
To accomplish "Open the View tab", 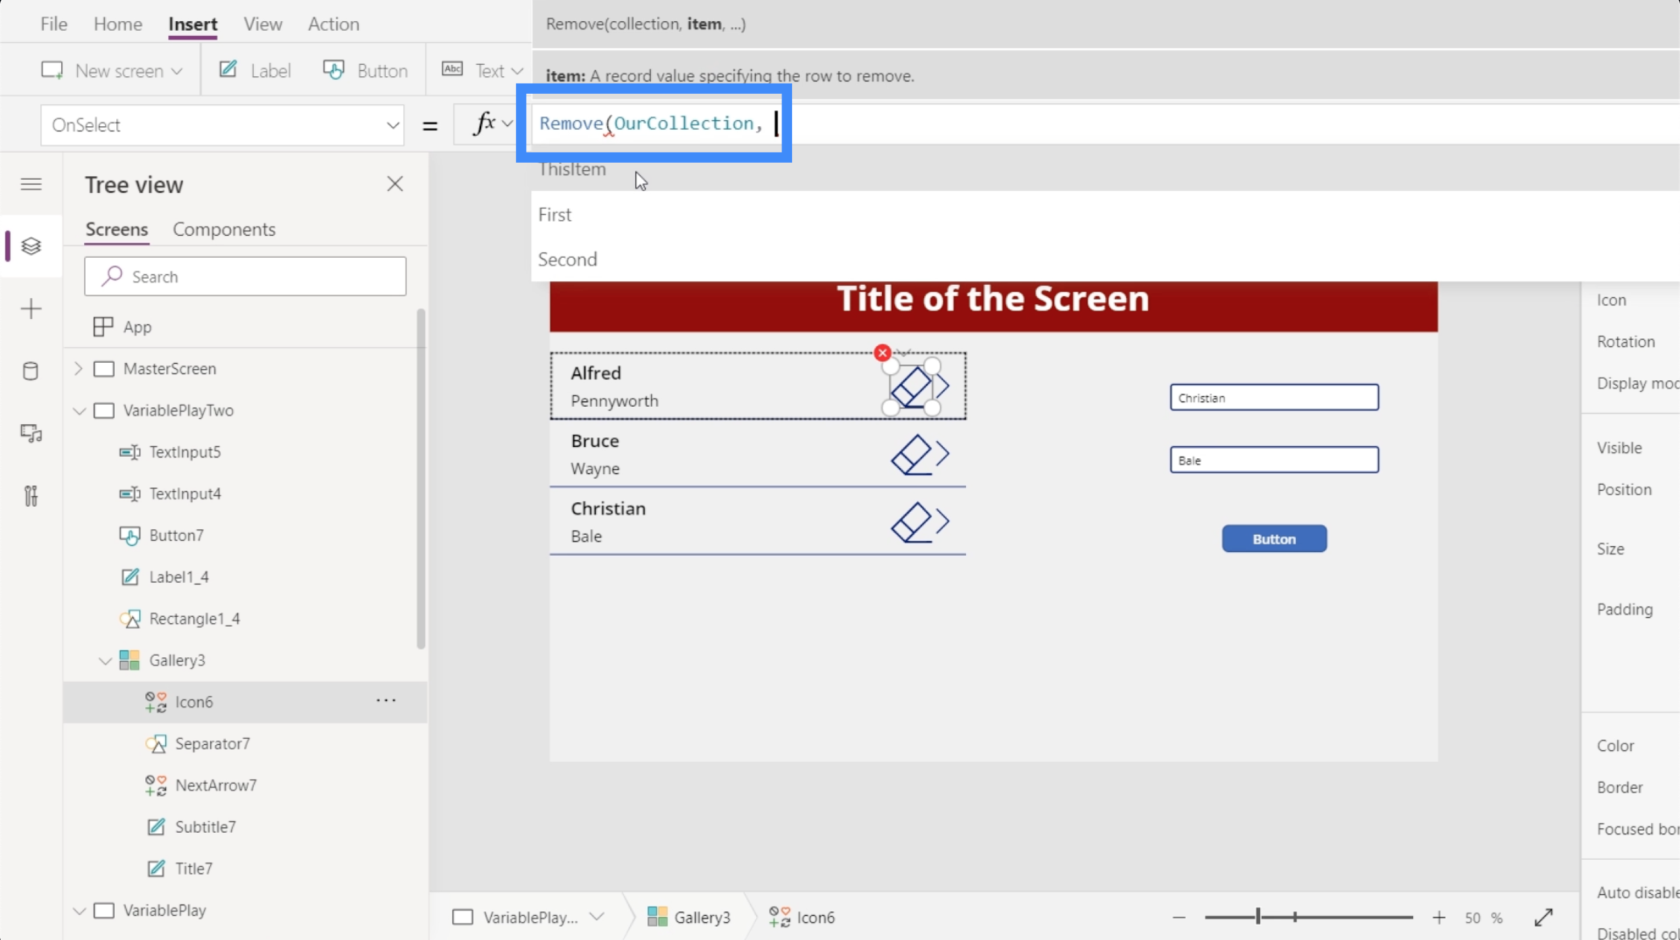I will pos(263,23).
